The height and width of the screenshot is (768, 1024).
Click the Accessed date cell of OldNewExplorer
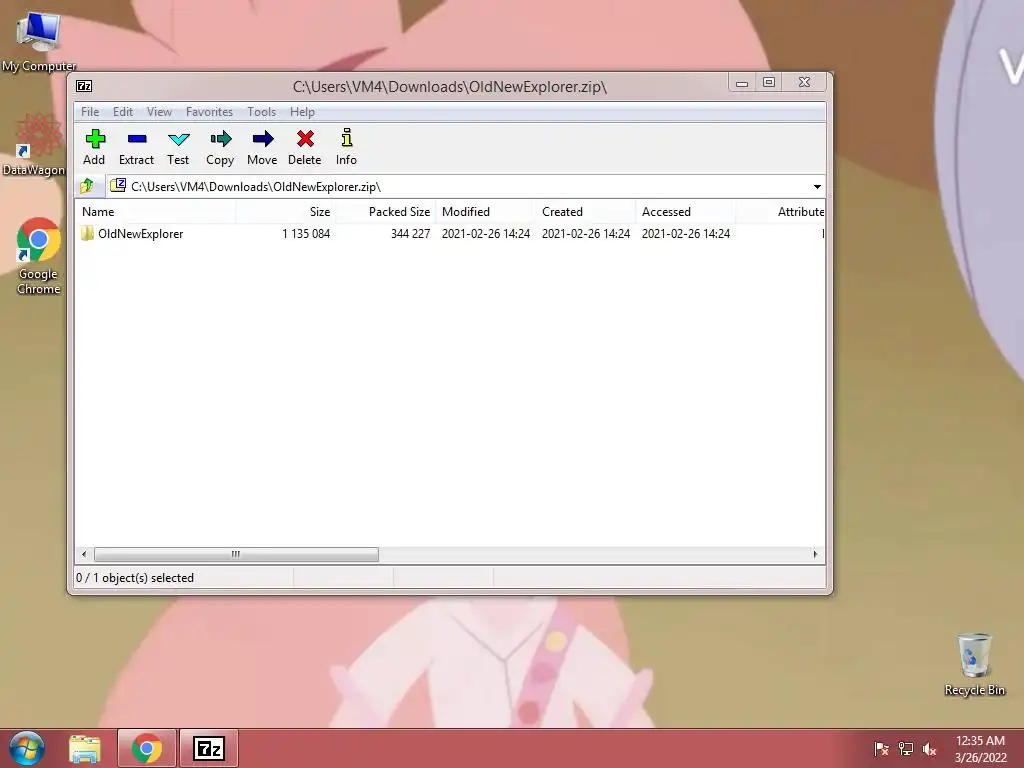tap(686, 234)
